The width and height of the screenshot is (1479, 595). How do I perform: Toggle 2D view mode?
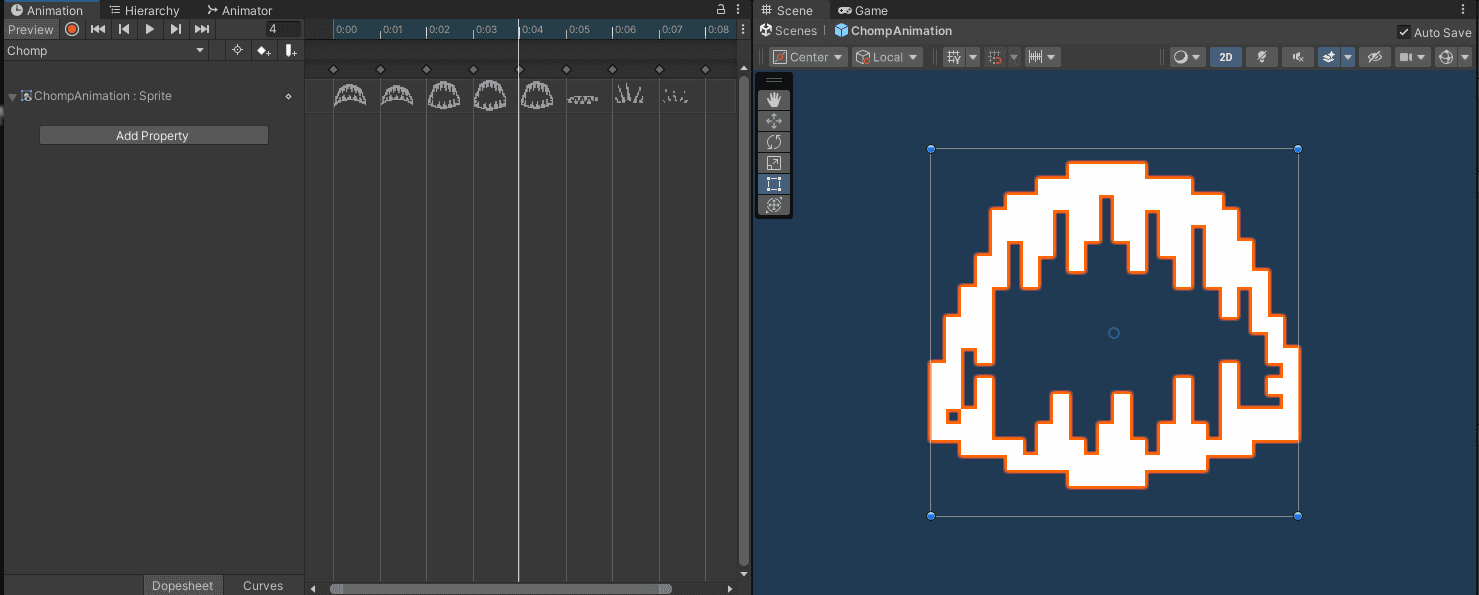pos(1226,57)
